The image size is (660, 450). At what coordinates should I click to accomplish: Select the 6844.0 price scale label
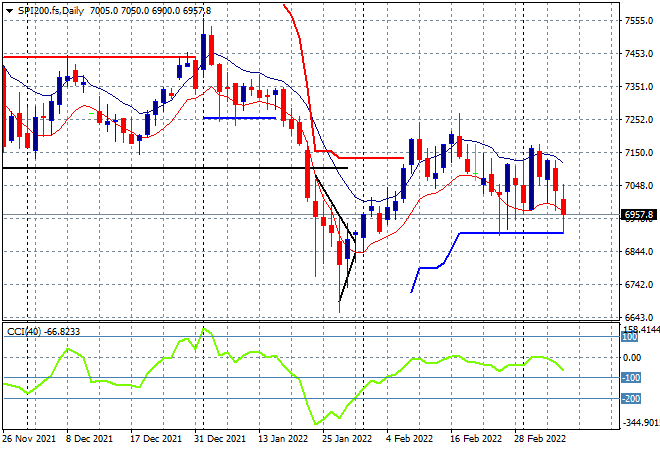tap(639, 251)
